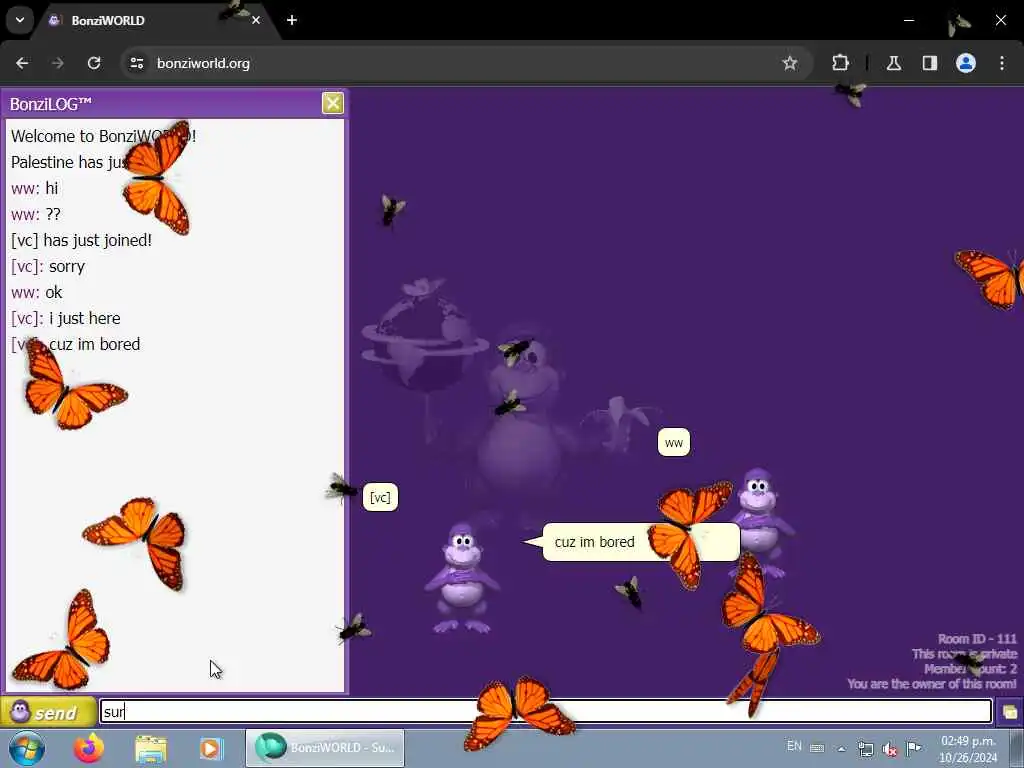This screenshot has width=1024, height=768.
Task: Open the media player taskbar icon
Action: [x=211, y=748]
